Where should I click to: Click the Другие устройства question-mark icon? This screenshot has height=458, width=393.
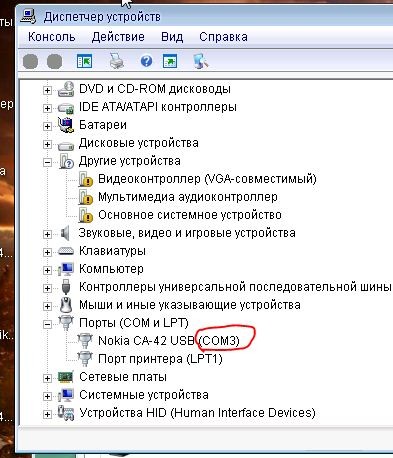(x=66, y=161)
